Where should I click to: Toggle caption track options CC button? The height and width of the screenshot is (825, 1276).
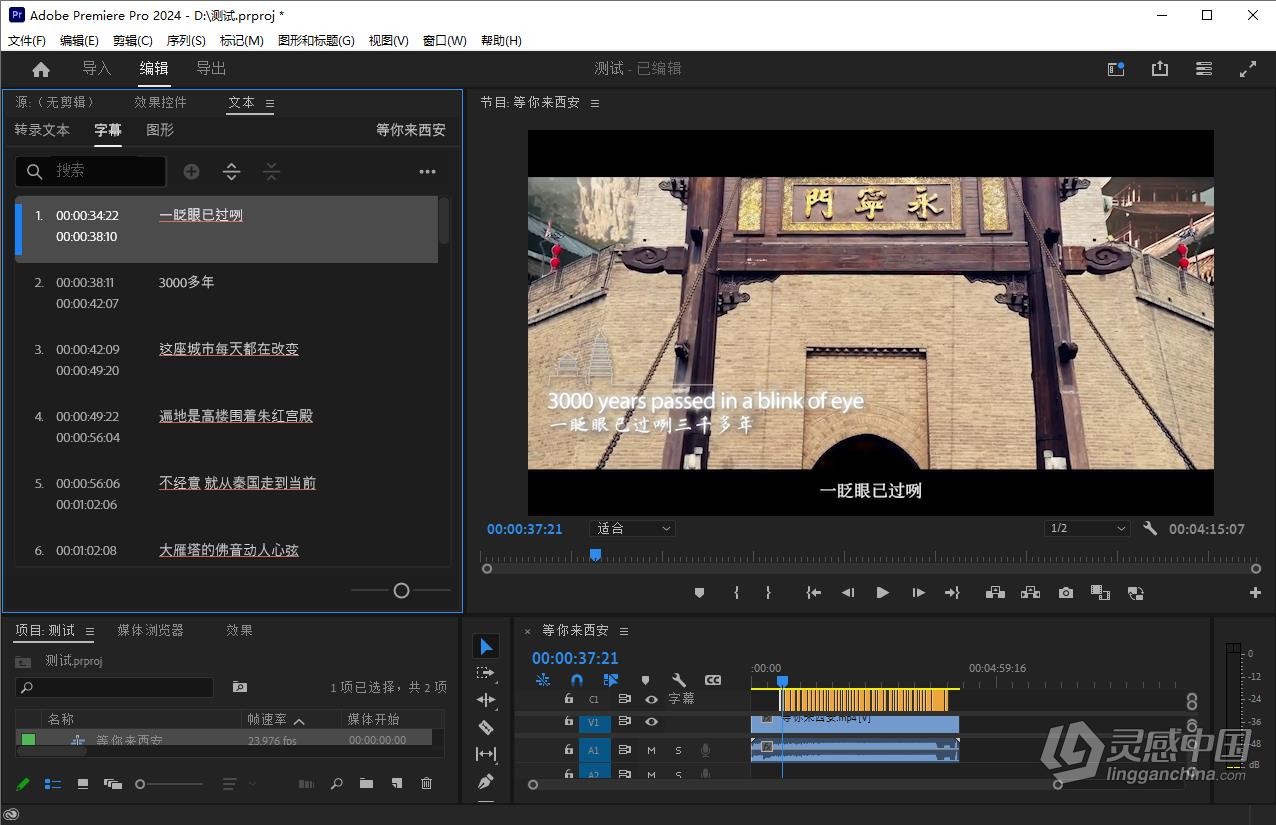(713, 680)
